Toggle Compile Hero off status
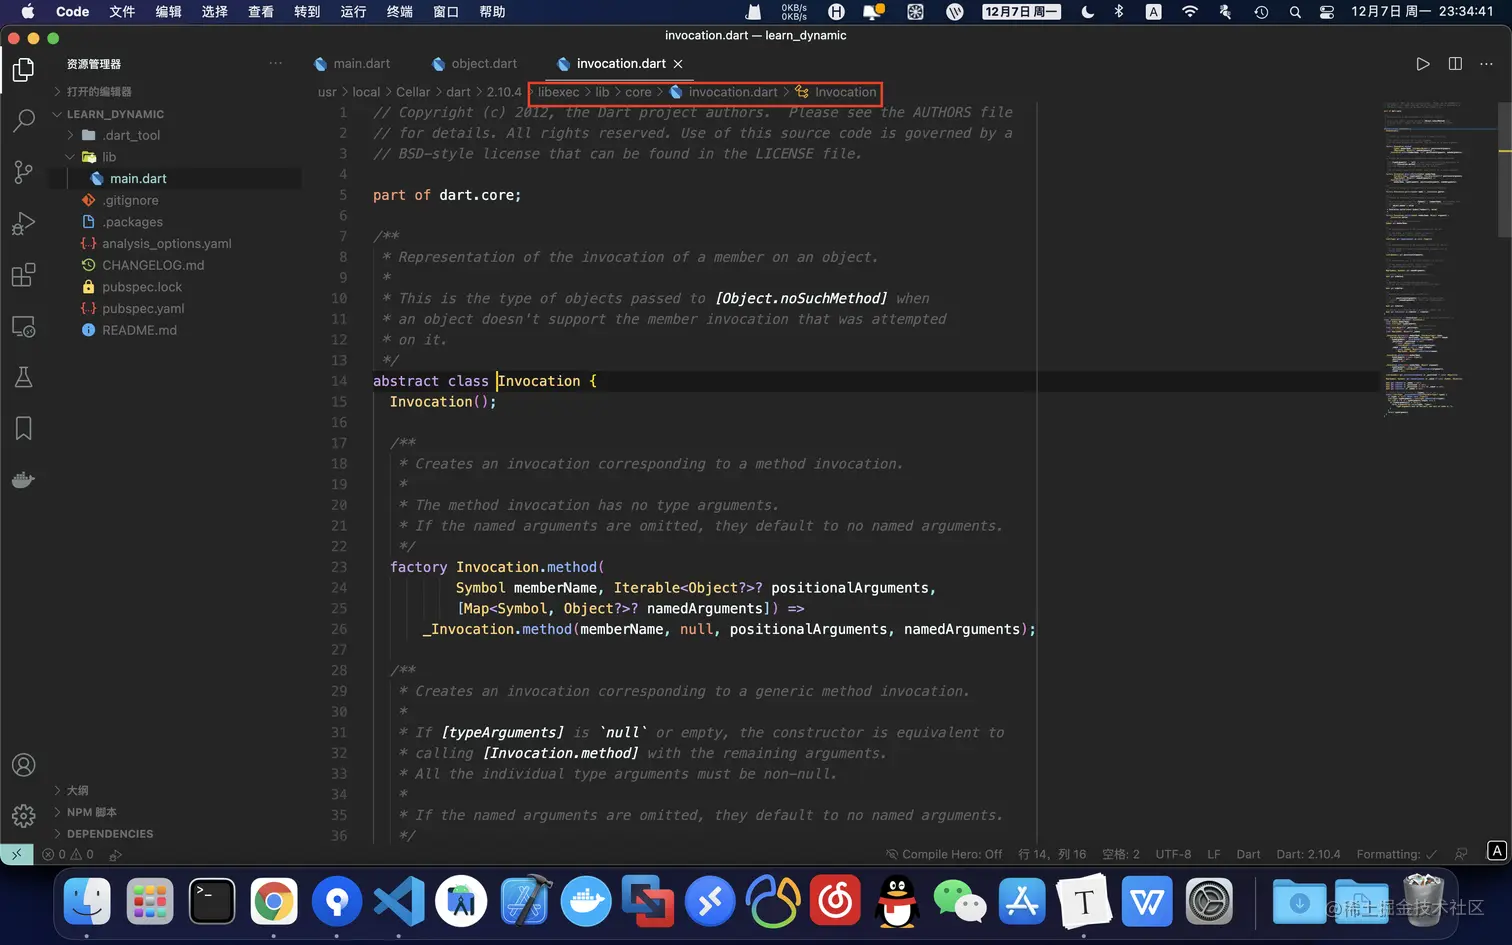 click(944, 854)
